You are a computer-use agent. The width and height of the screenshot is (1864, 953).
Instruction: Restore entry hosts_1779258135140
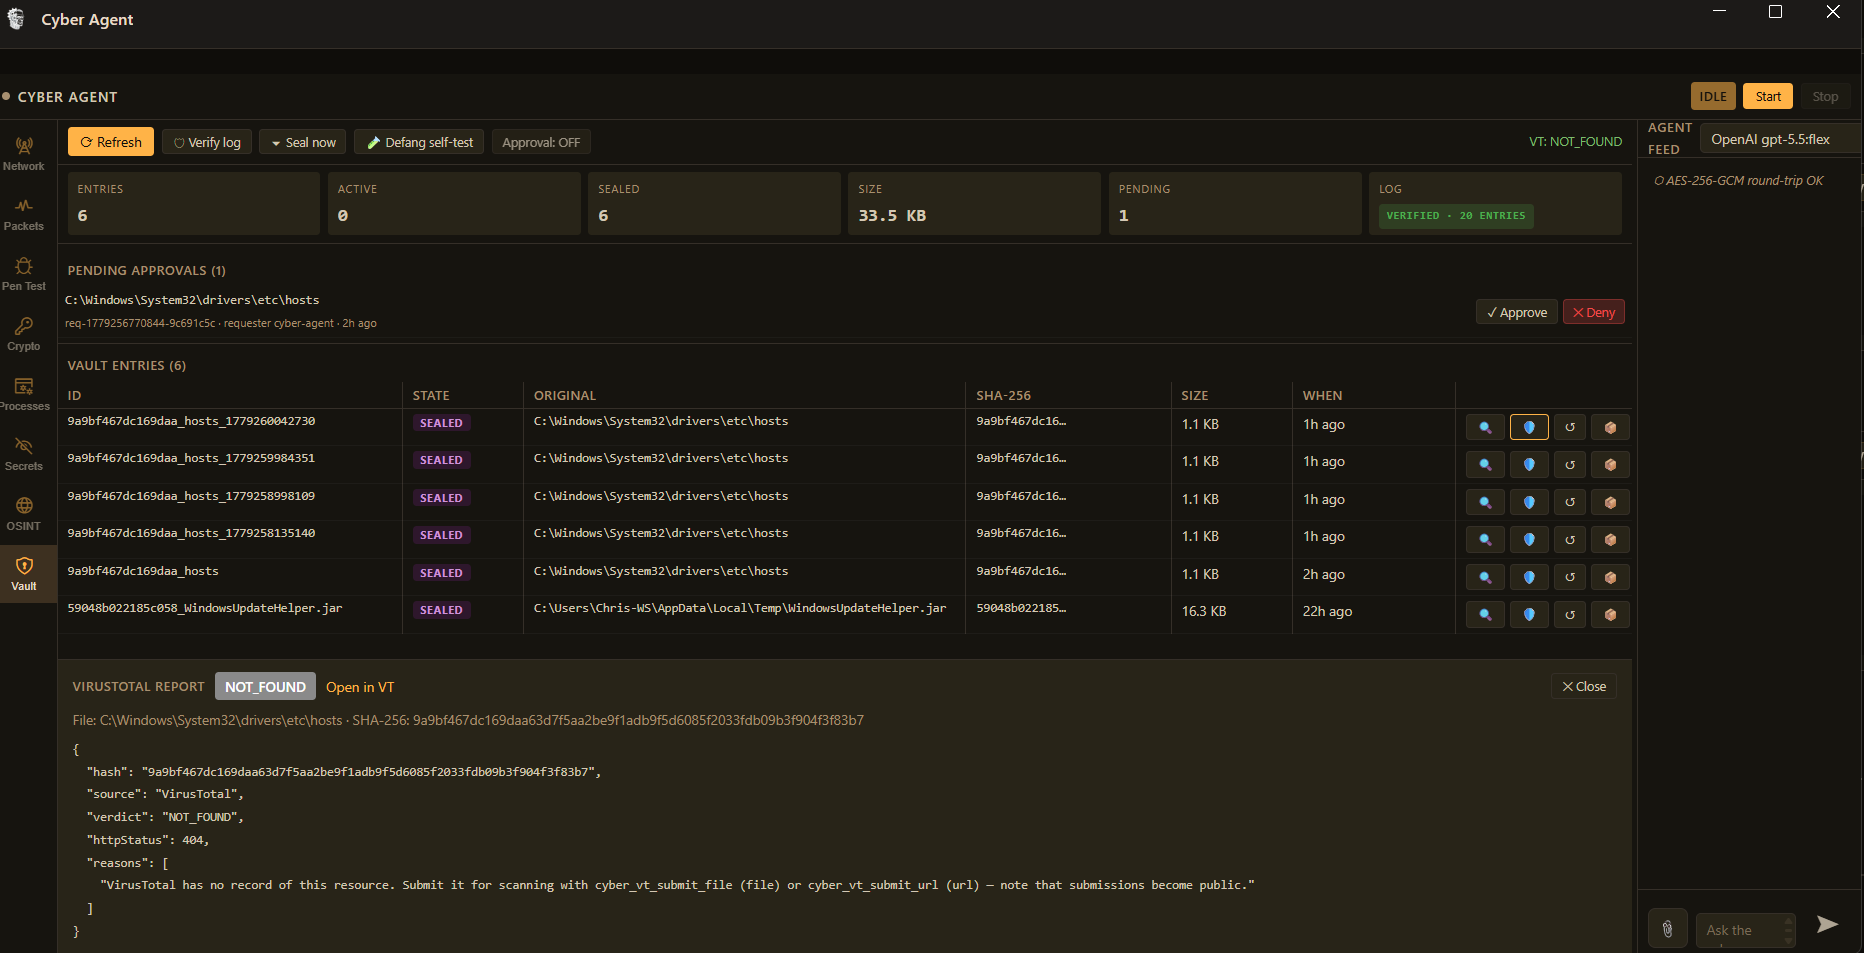[x=1570, y=539]
